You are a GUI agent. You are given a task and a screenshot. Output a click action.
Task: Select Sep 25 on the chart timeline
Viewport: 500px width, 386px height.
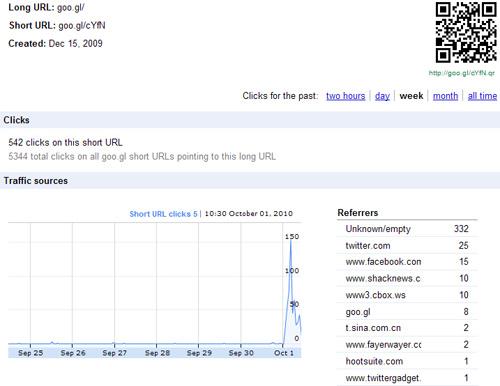point(30,353)
